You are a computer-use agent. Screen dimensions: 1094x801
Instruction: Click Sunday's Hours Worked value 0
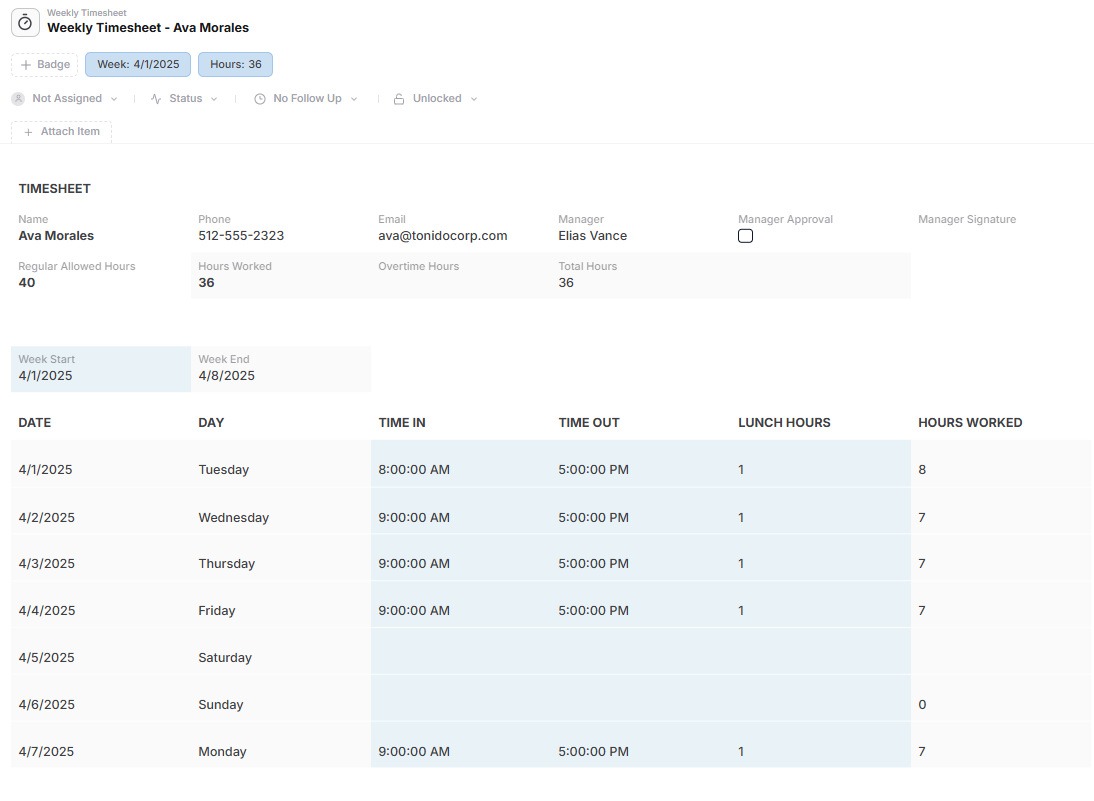(x=922, y=705)
